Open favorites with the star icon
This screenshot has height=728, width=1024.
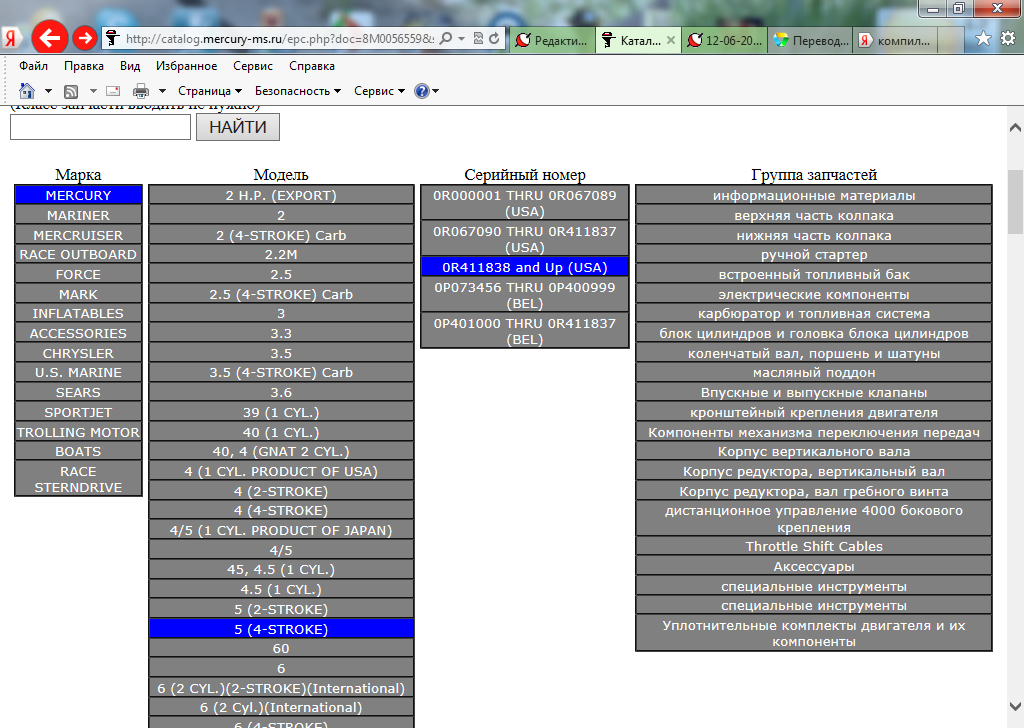pyautogui.click(x=983, y=38)
